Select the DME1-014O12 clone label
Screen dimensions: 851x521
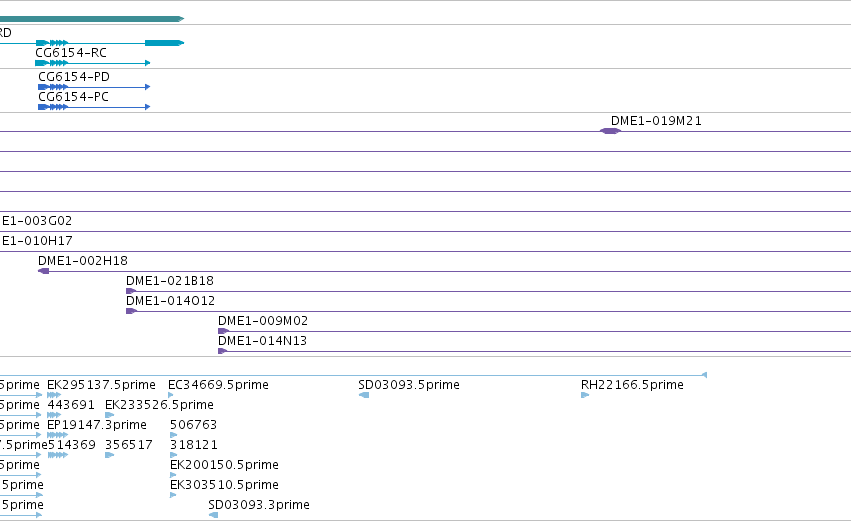point(170,301)
